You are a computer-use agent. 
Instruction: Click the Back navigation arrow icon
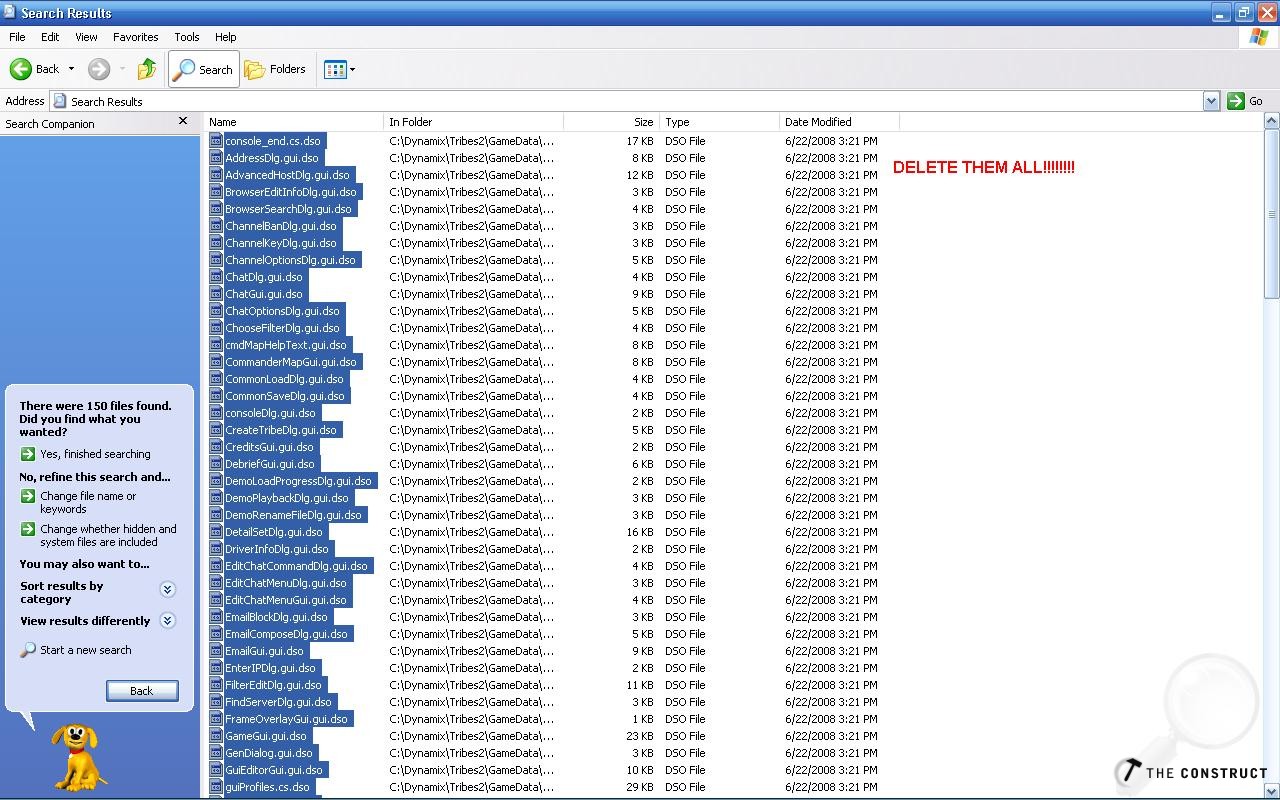[20, 69]
